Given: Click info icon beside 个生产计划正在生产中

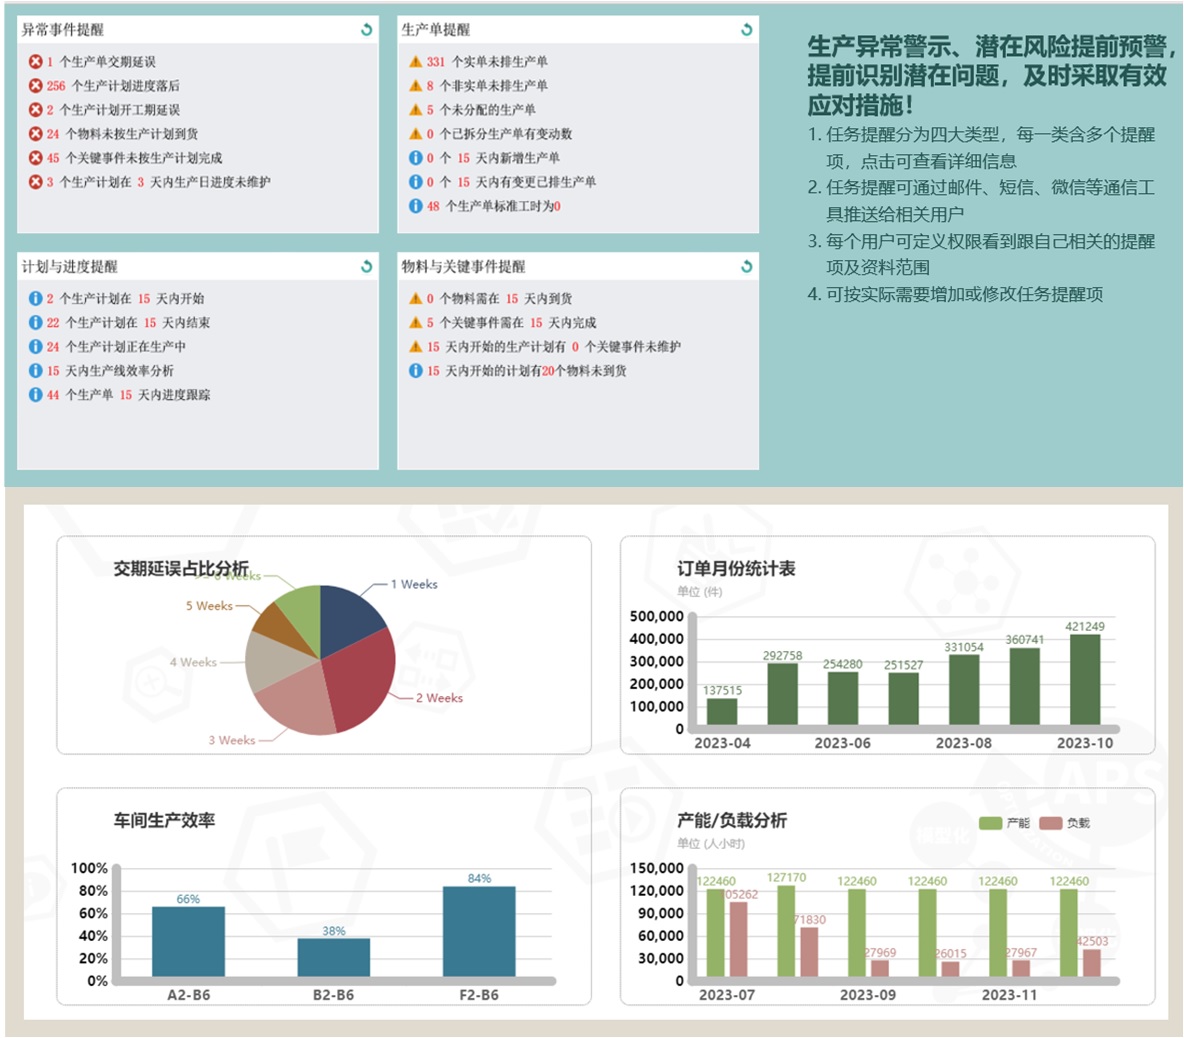Looking at the screenshot, I should coord(35,347).
